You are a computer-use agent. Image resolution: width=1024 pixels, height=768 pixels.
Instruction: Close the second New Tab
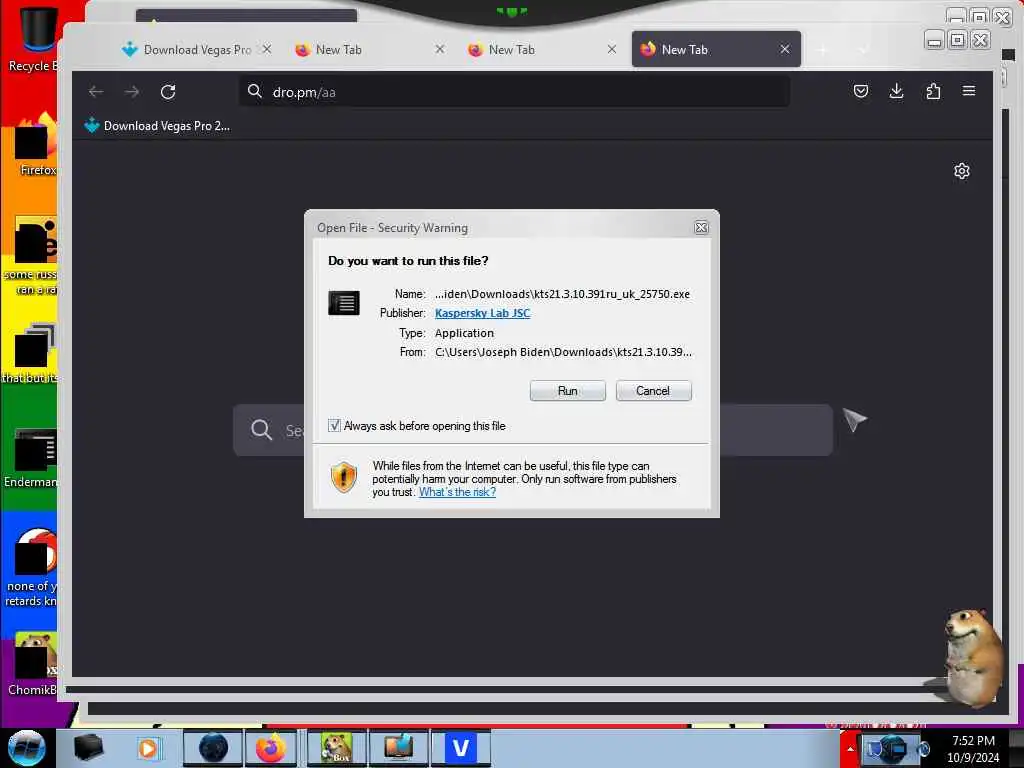(611, 49)
